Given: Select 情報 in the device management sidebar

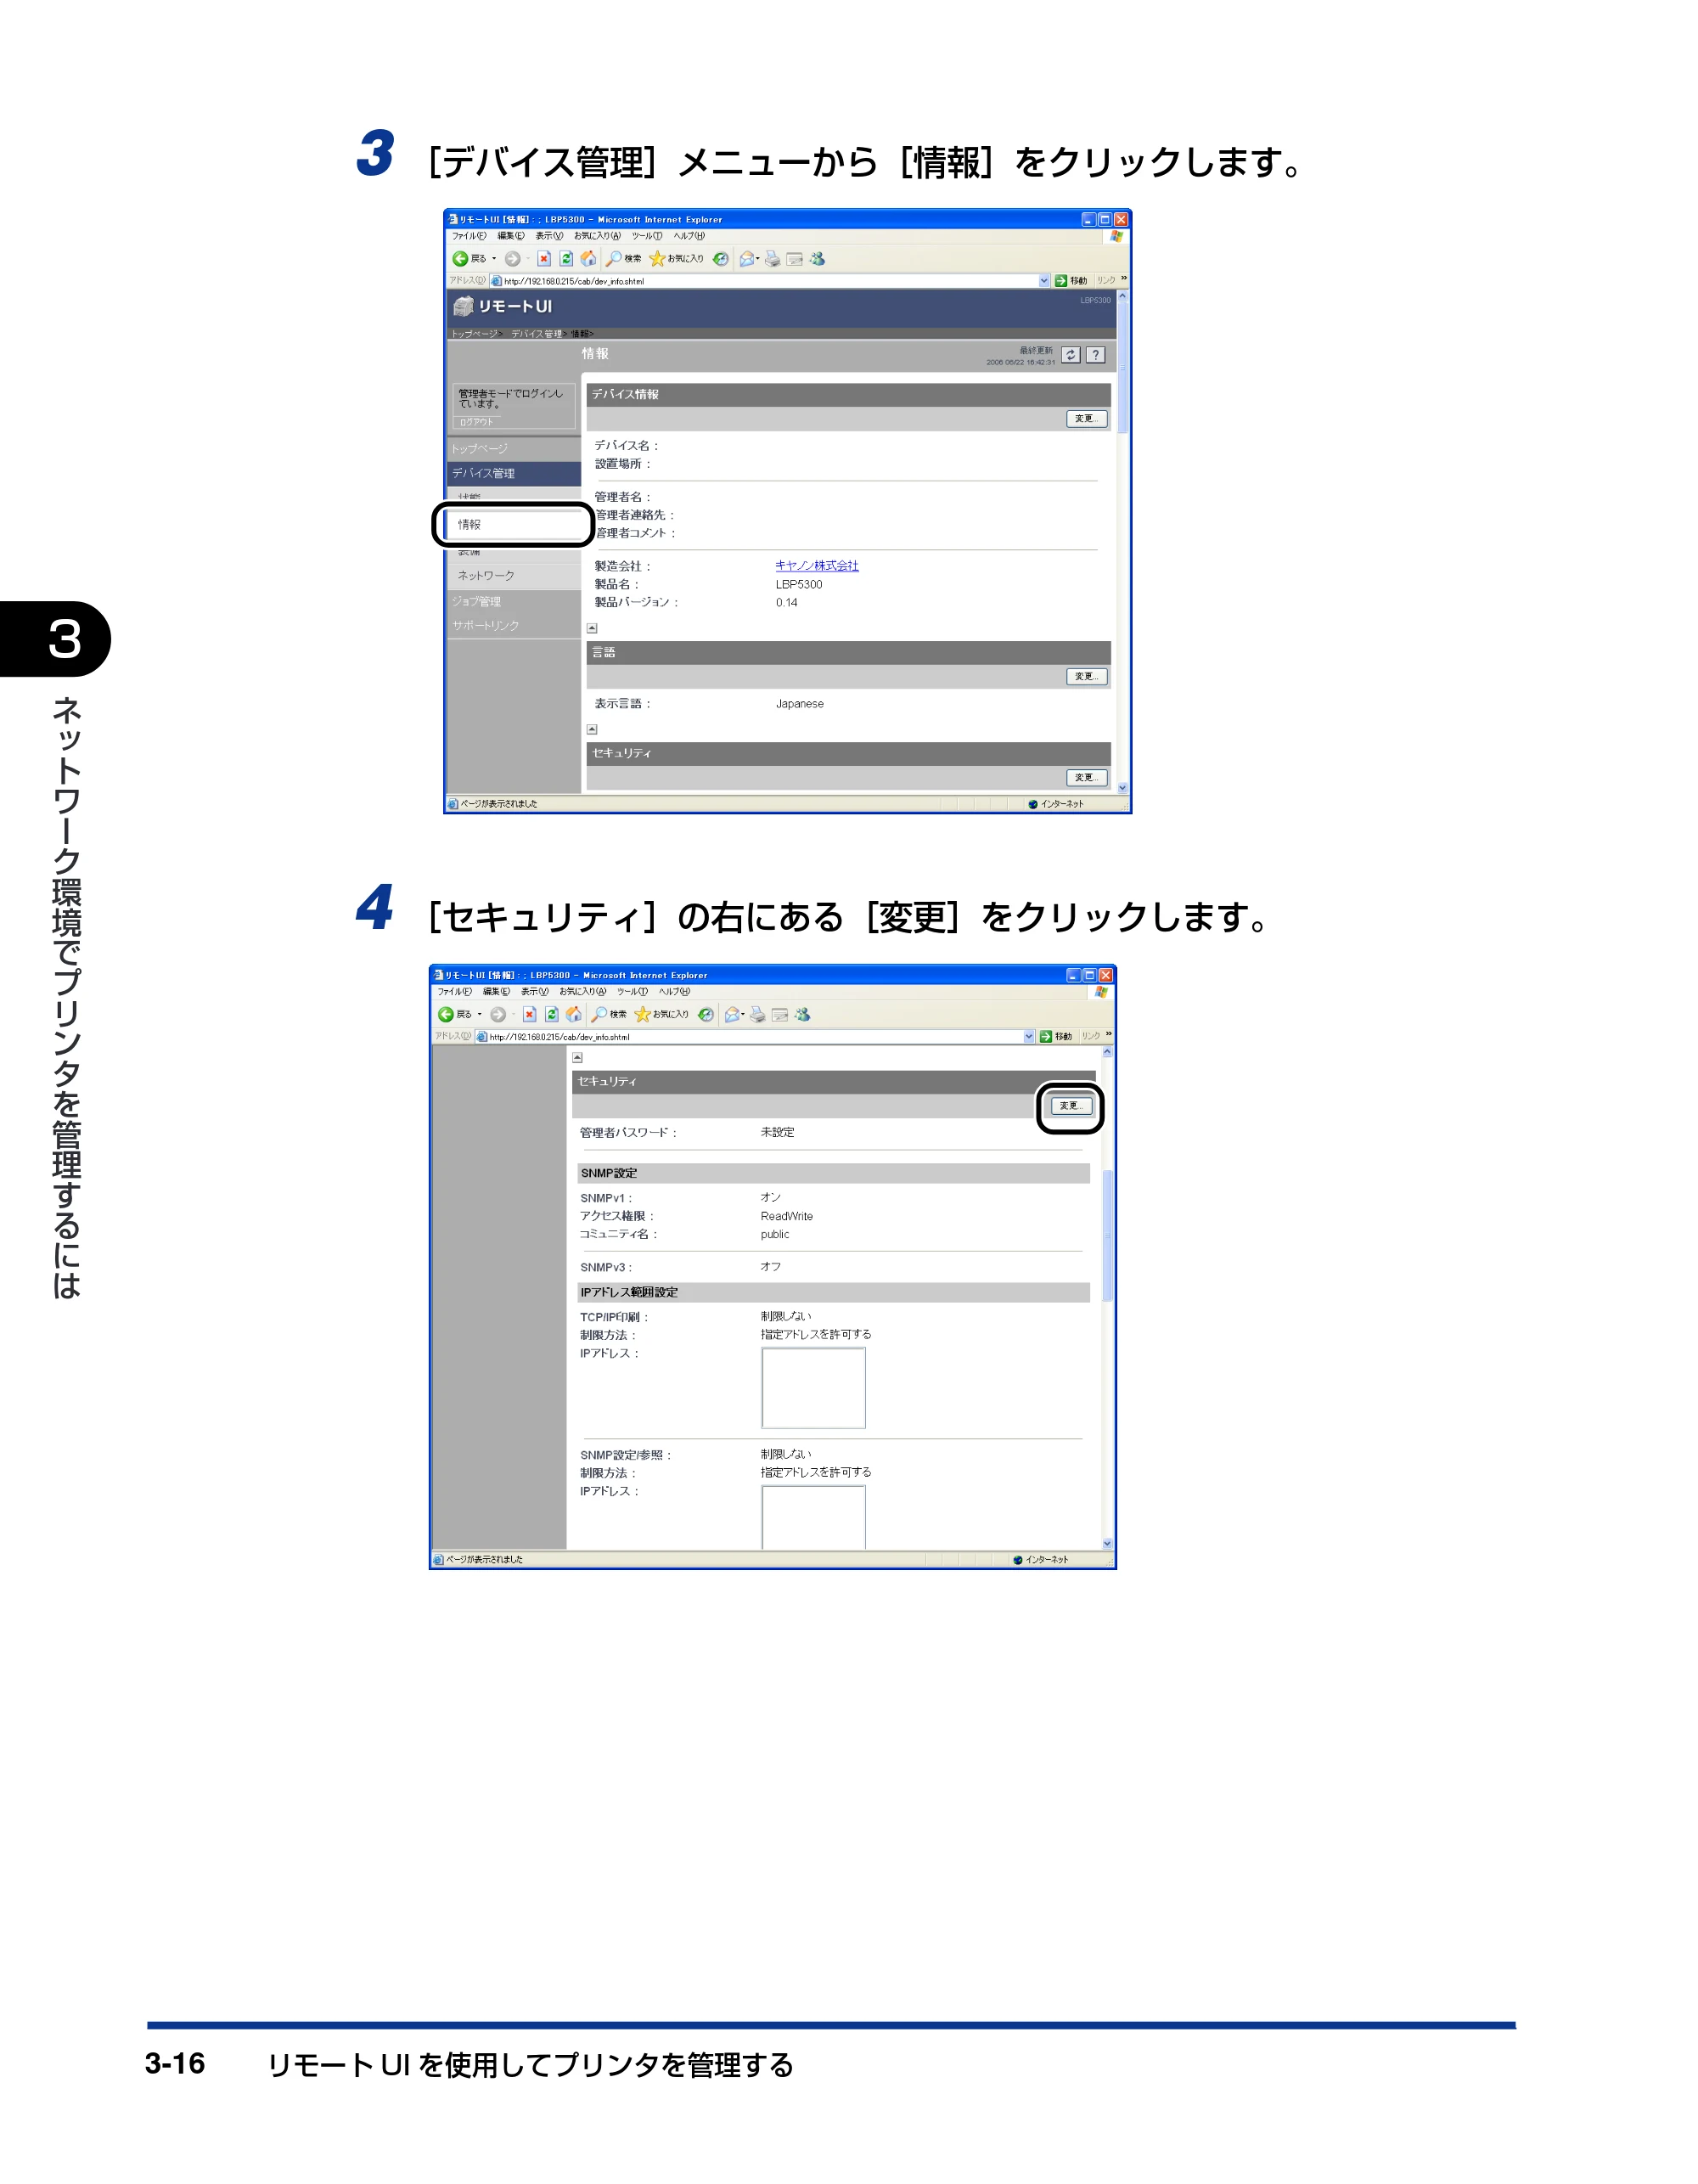Looking at the screenshot, I should (515, 524).
